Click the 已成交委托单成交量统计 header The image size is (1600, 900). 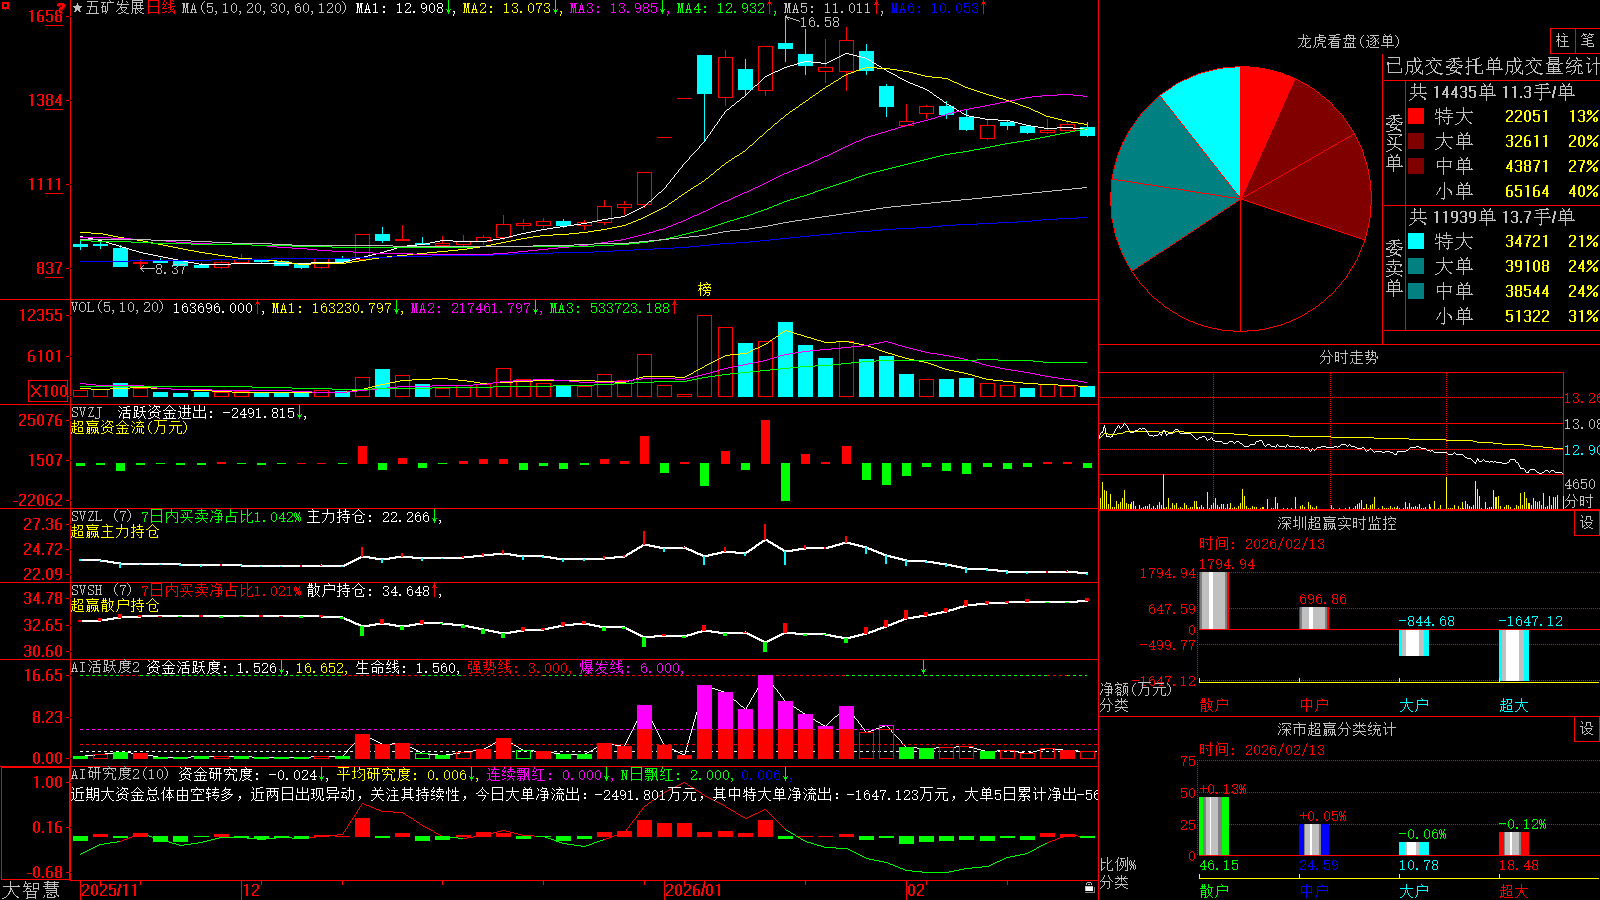click(1492, 66)
